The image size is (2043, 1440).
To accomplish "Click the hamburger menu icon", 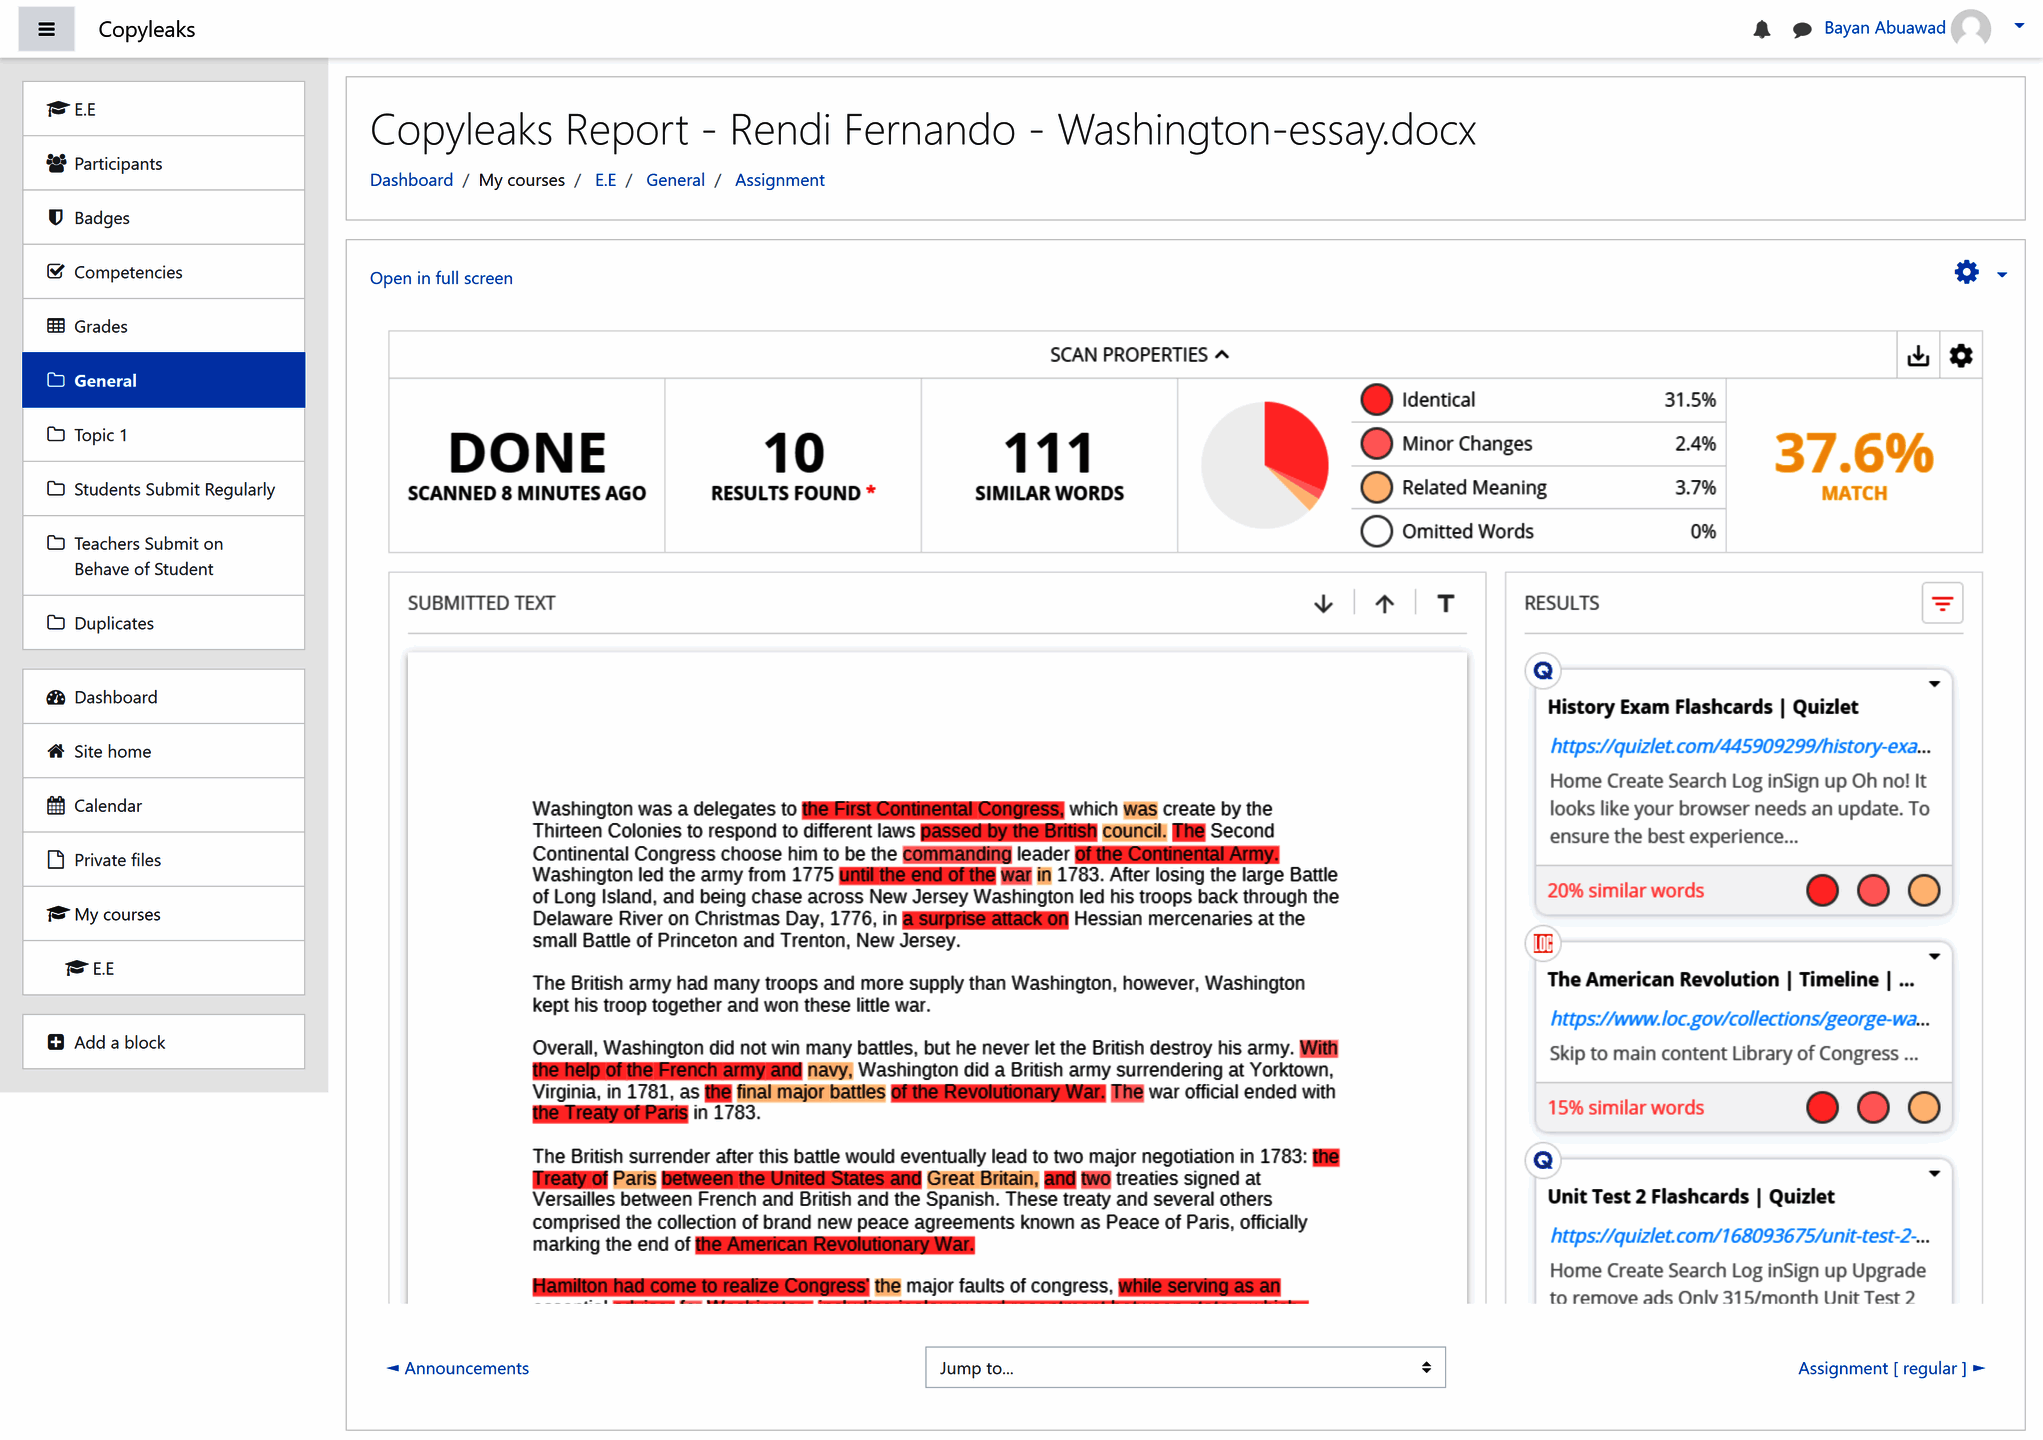I will tap(46, 29).
